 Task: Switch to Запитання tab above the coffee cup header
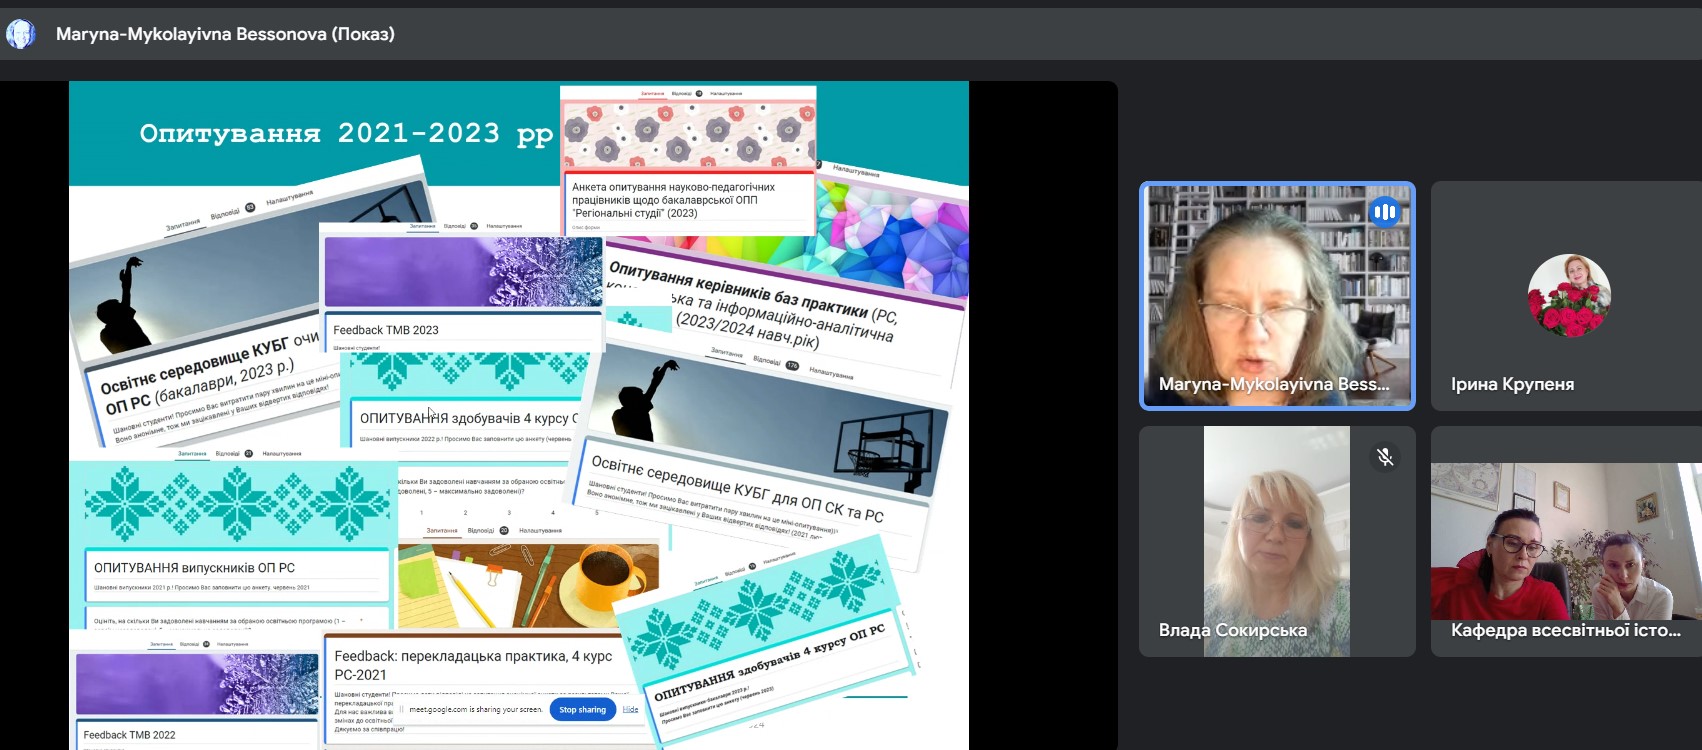[x=442, y=530]
